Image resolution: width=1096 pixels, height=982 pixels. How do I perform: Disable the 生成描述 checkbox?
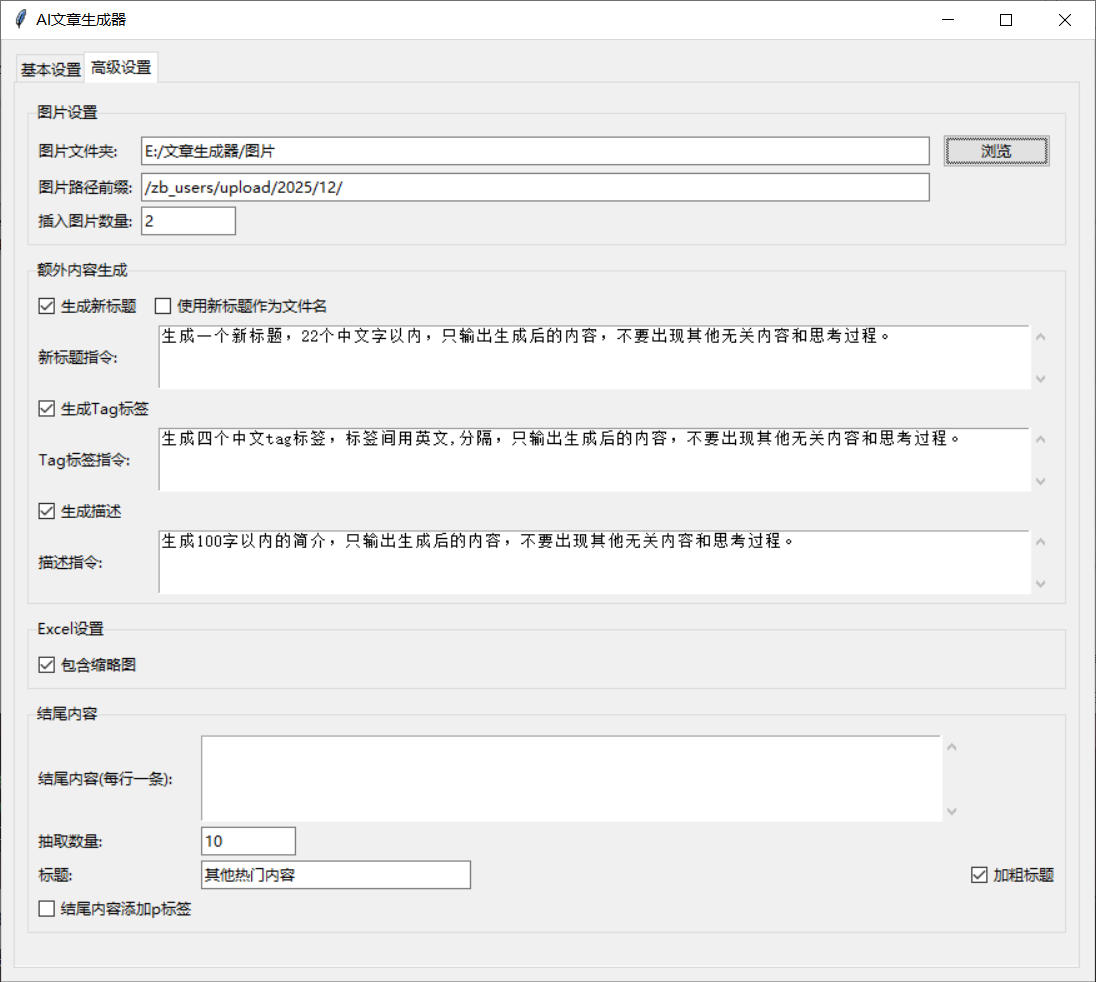(46, 511)
